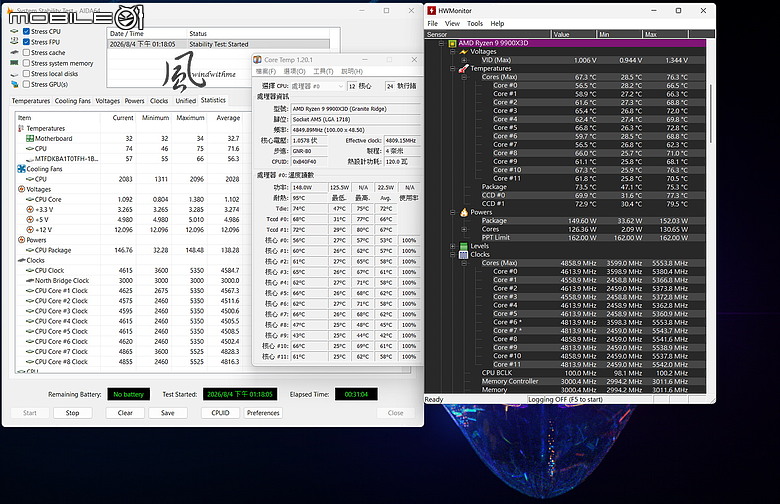Switch to the Cooling Fans tab
Image resolution: width=780 pixels, height=504 pixels.
coord(73,101)
